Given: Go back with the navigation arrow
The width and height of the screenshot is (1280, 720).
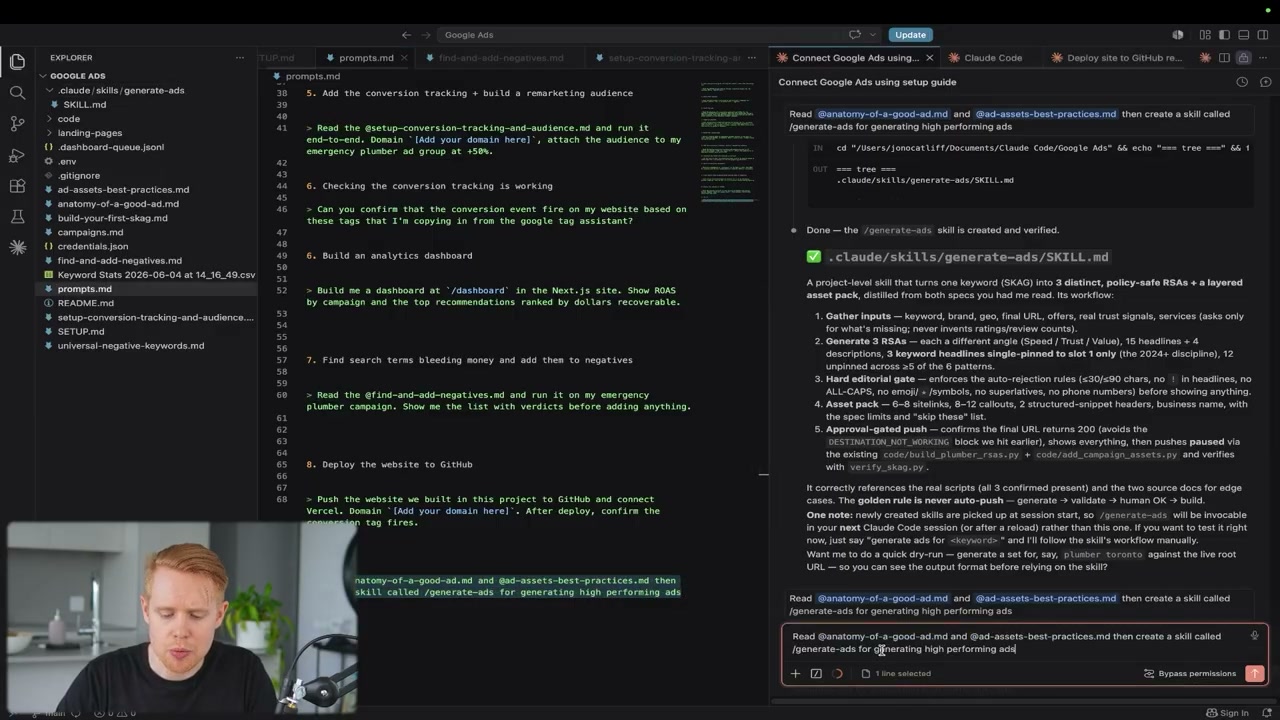Looking at the screenshot, I should [x=406, y=35].
